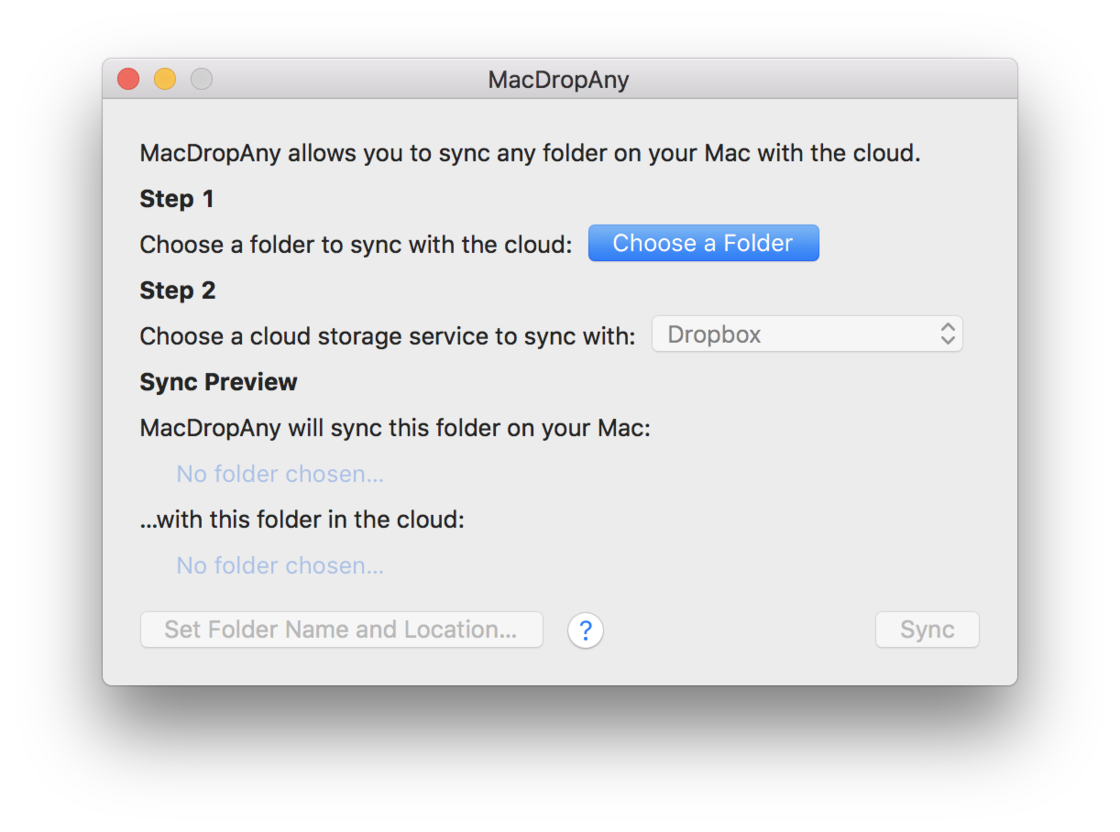This screenshot has height=832, width=1120.
Task: Click the Step 2 heading
Action: pos(177,290)
